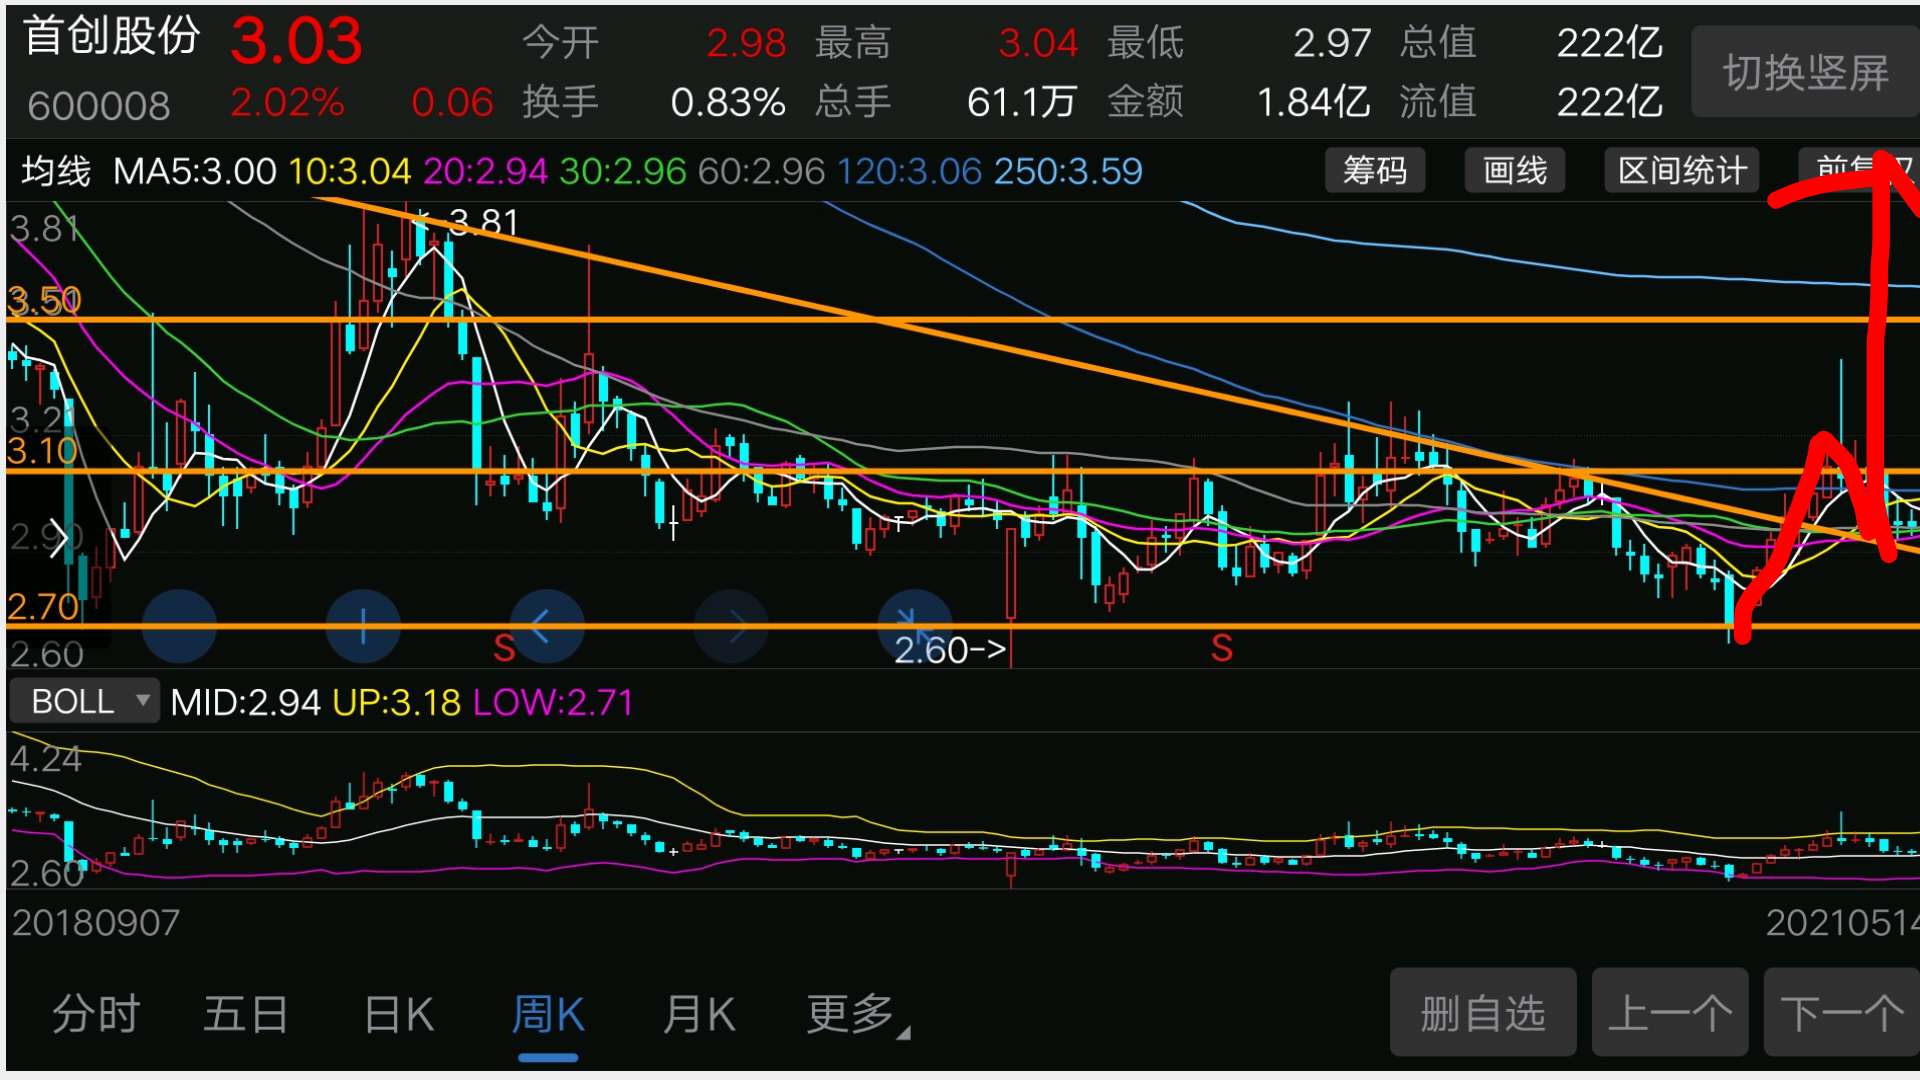The image size is (1920, 1080).
Task: Select the 五日 five-day tab
Action: (246, 1014)
